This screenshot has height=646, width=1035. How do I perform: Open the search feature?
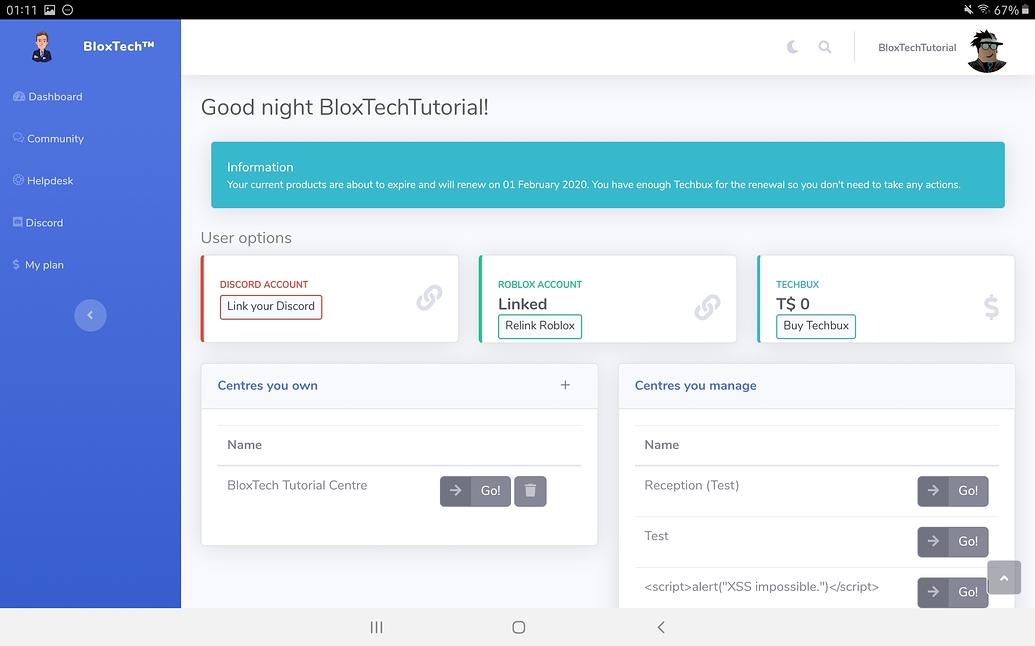[822, 46]
